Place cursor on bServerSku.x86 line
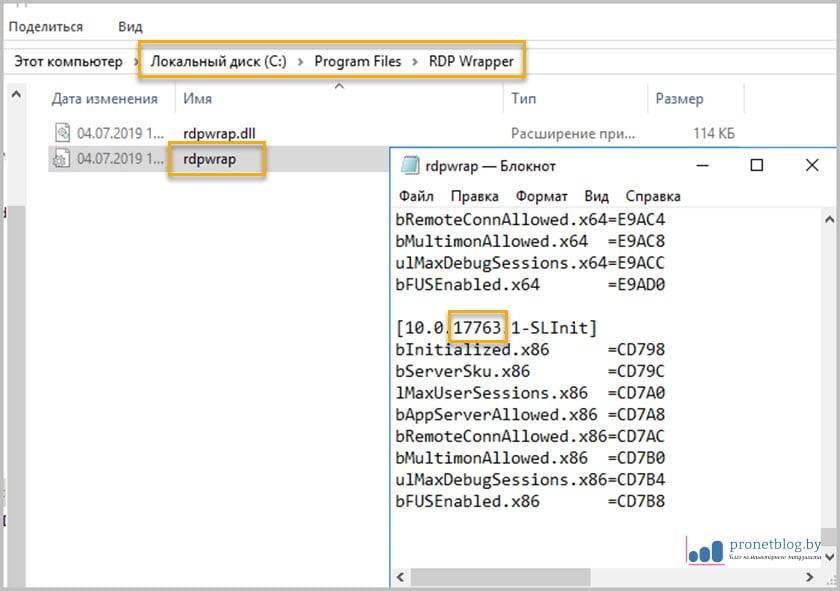Screen dimensions: 840x591 click(x=530, y=371)
